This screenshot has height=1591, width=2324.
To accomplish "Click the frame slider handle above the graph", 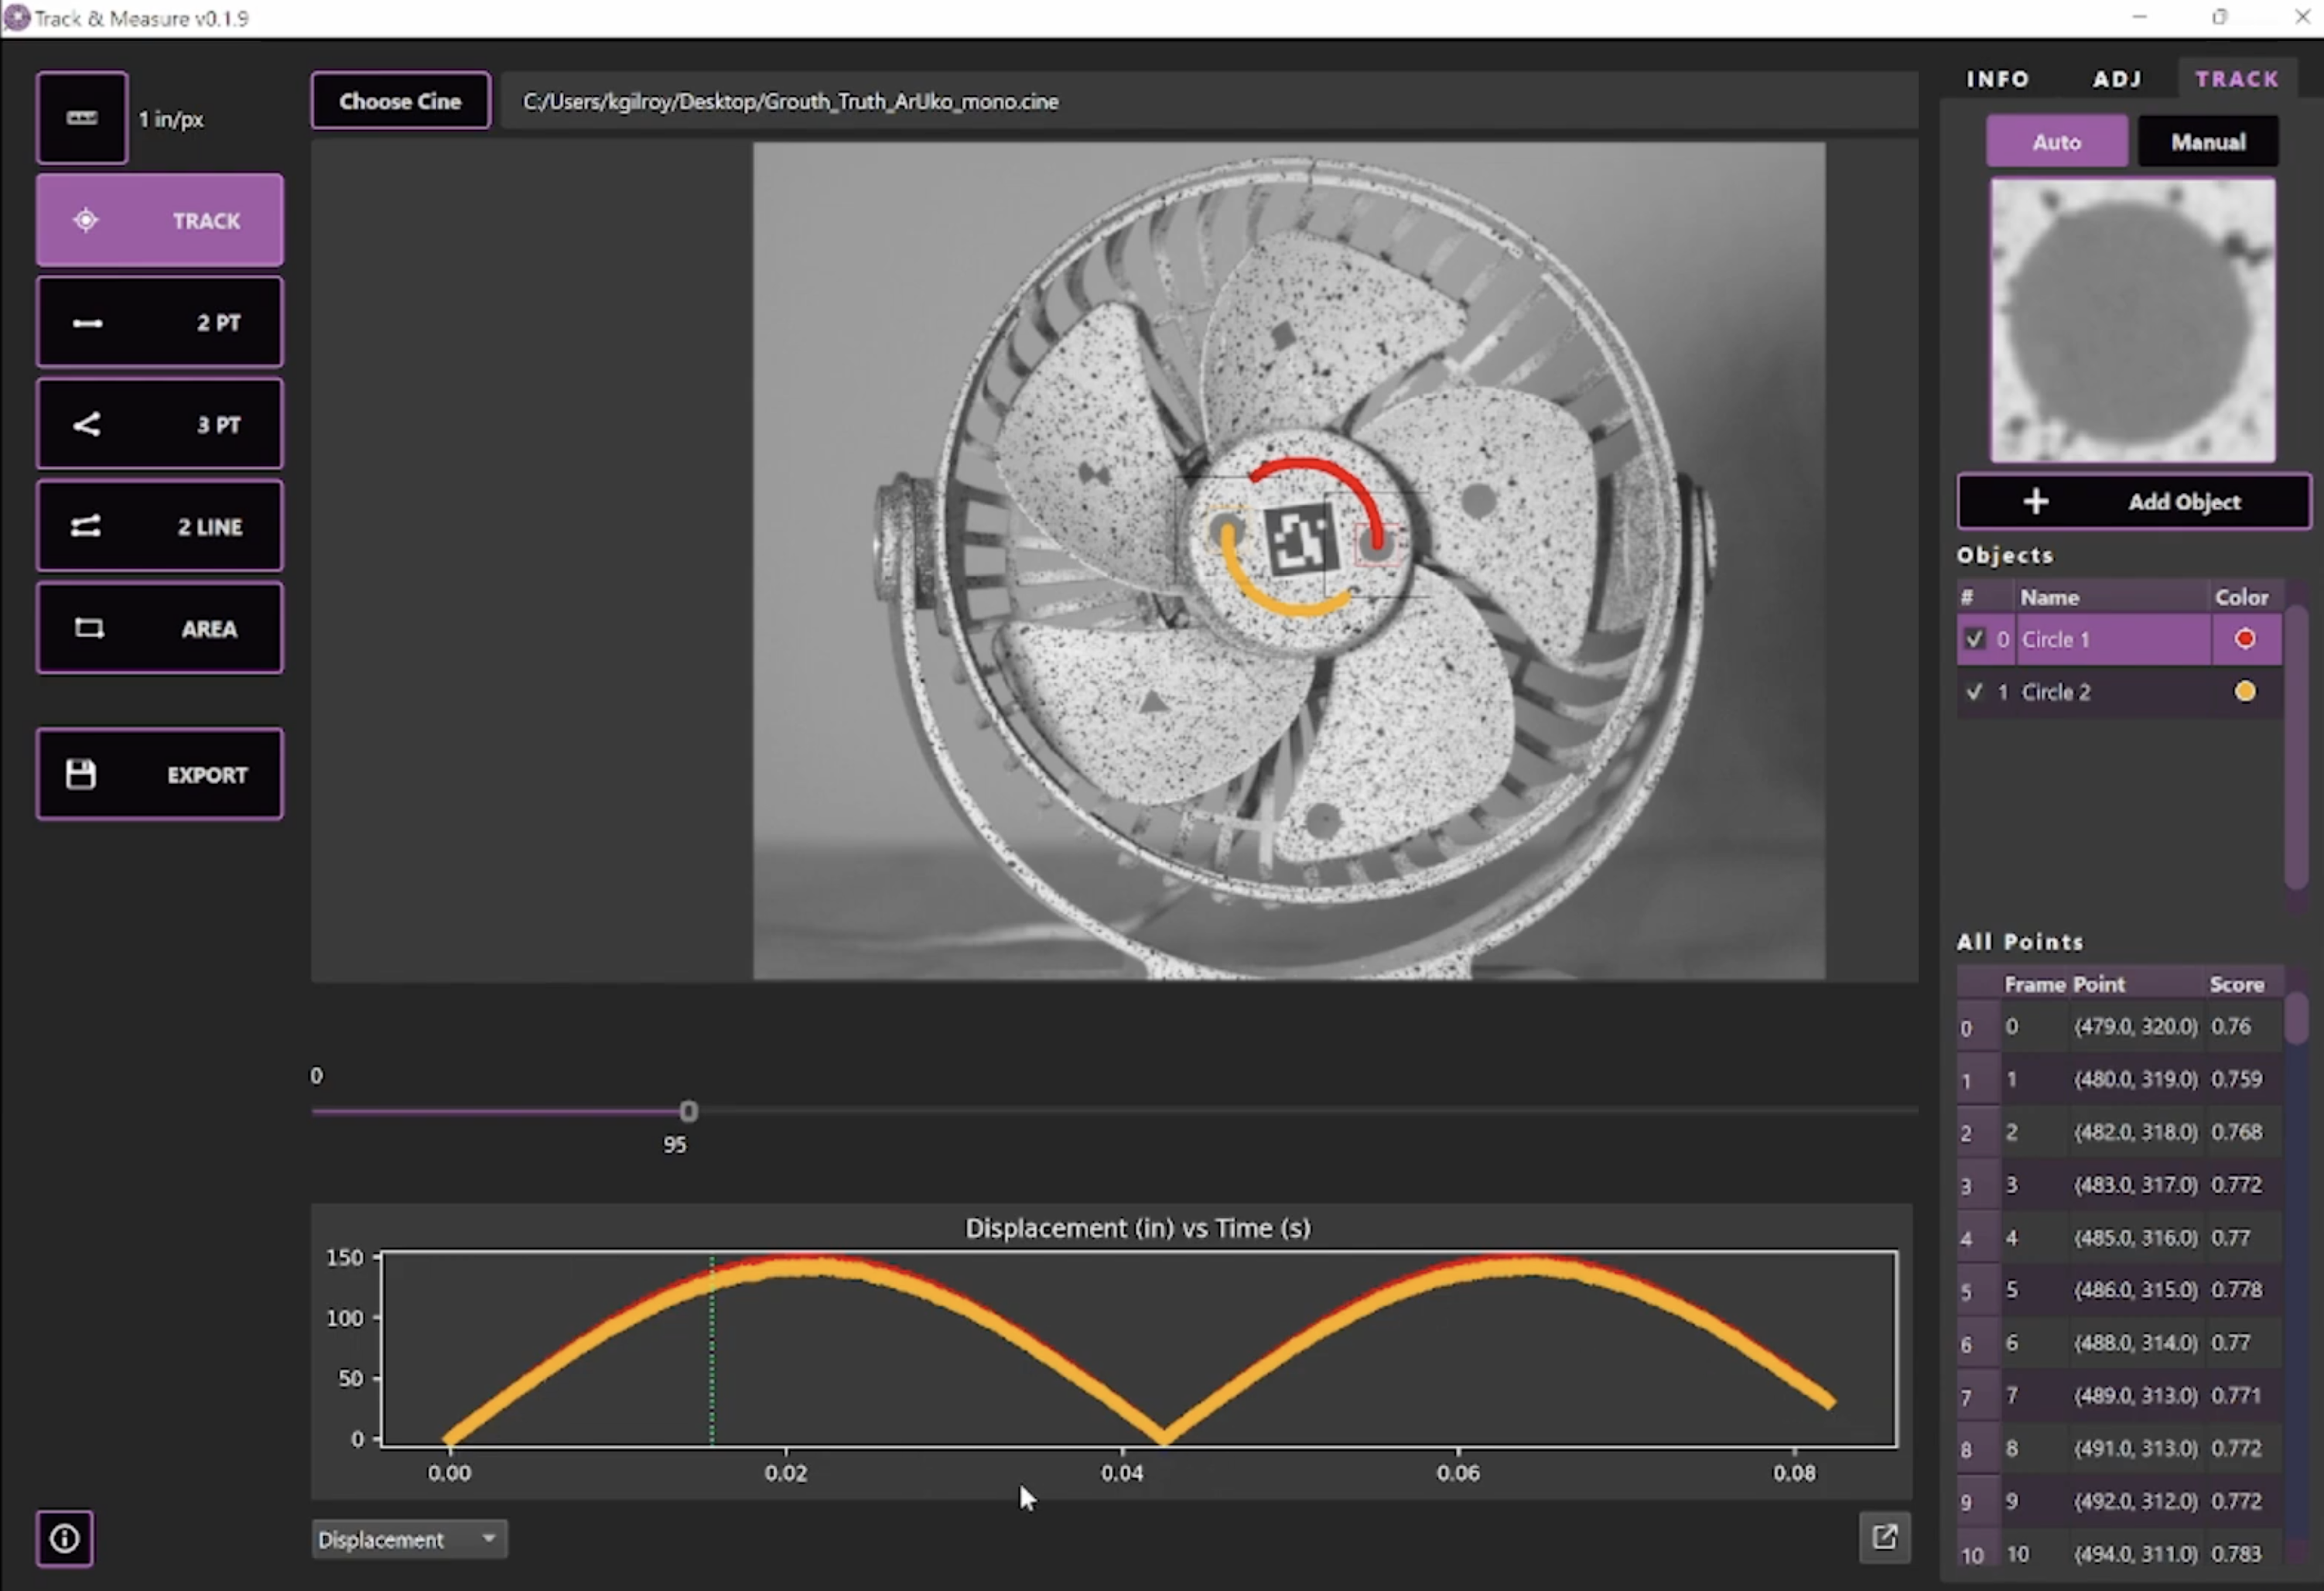I will (688, 1111).
